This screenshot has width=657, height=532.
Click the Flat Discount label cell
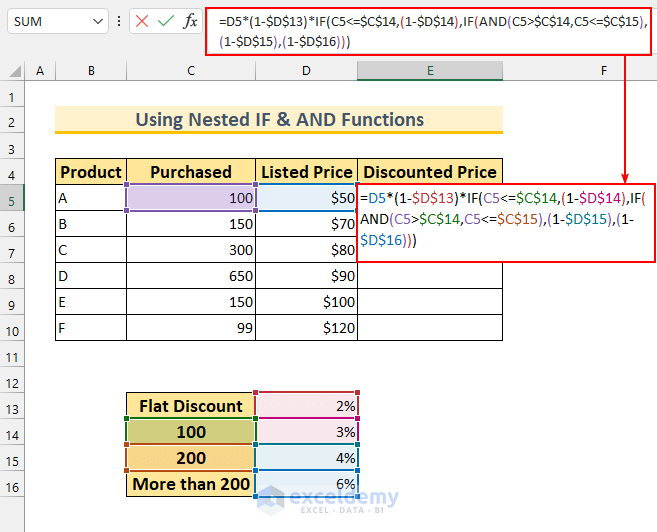[x=190, y=406]
